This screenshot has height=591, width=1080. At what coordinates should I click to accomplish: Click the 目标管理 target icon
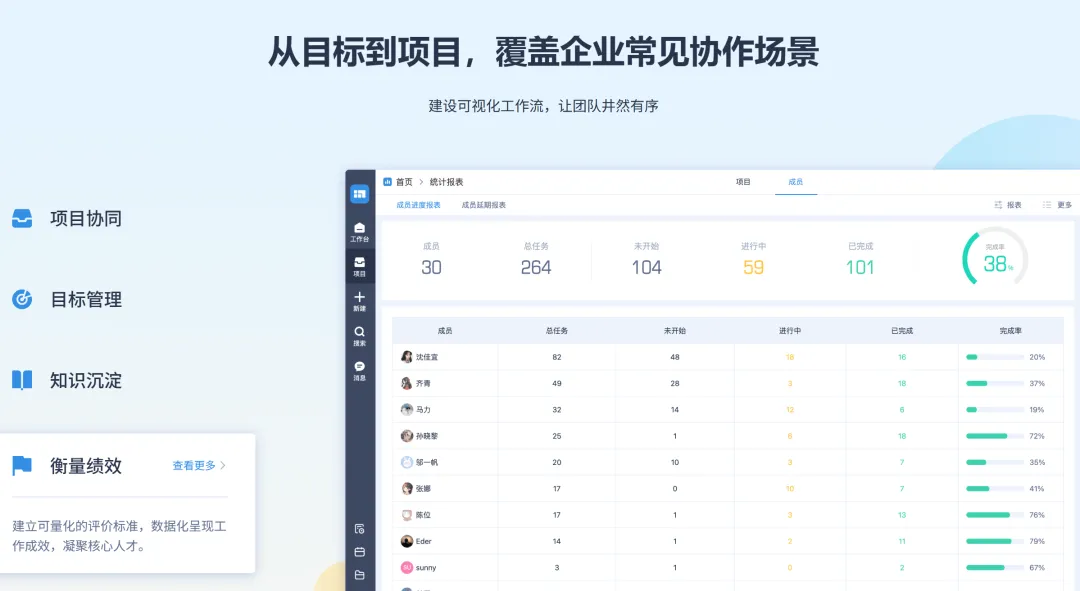[x=22, y=299]
